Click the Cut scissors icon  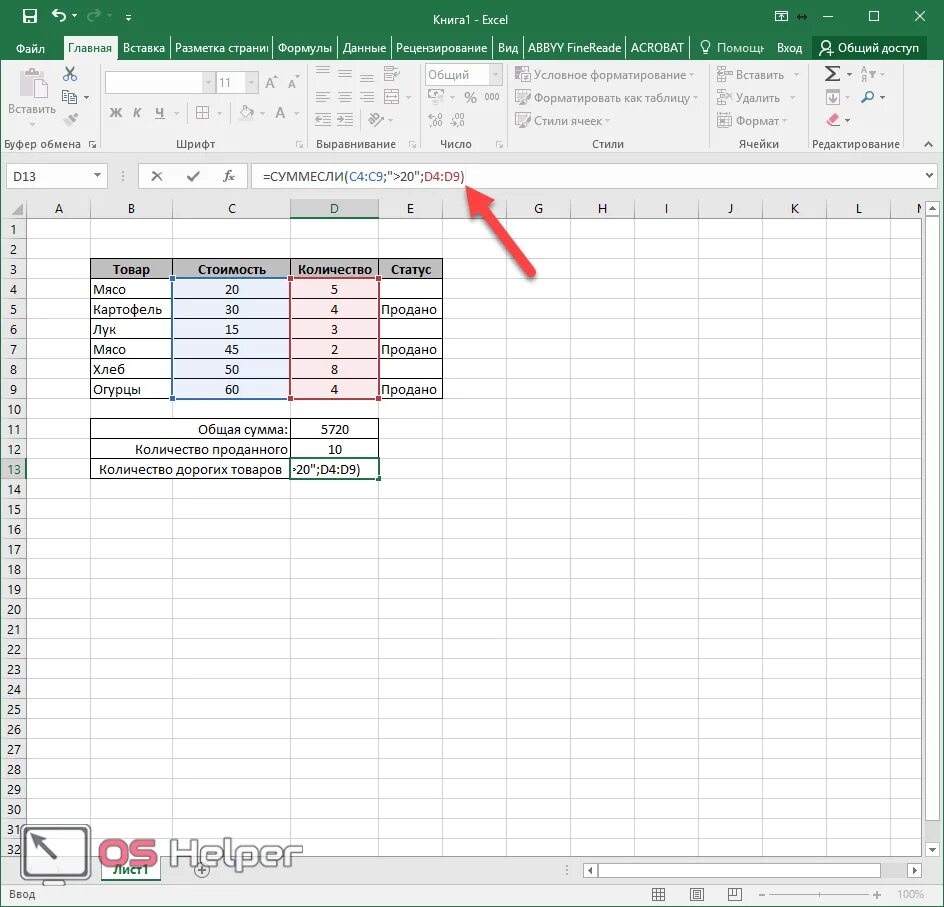coord(70,74)
